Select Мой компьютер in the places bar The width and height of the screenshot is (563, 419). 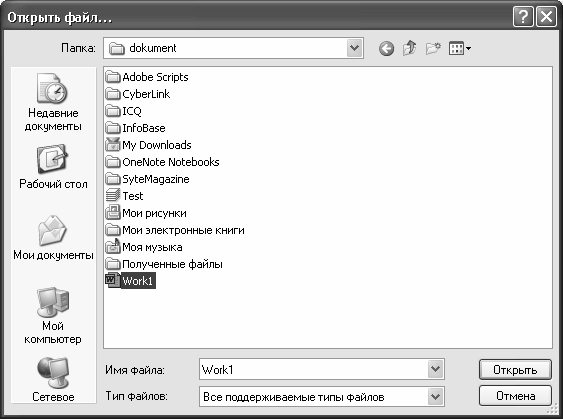(53, 316)
